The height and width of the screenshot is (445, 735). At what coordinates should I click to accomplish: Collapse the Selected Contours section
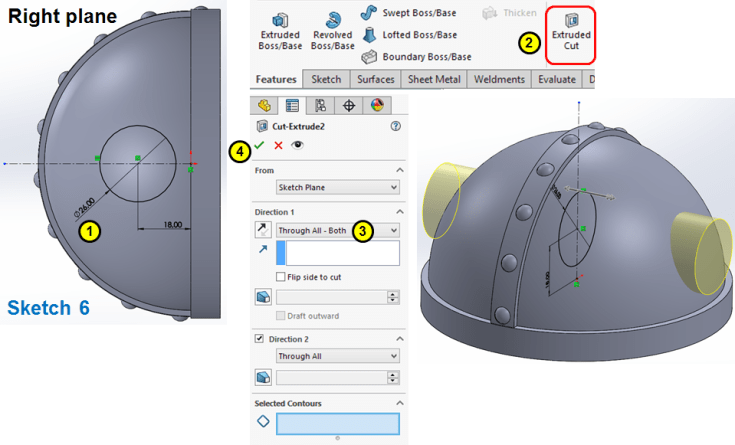tap(399, 403)
